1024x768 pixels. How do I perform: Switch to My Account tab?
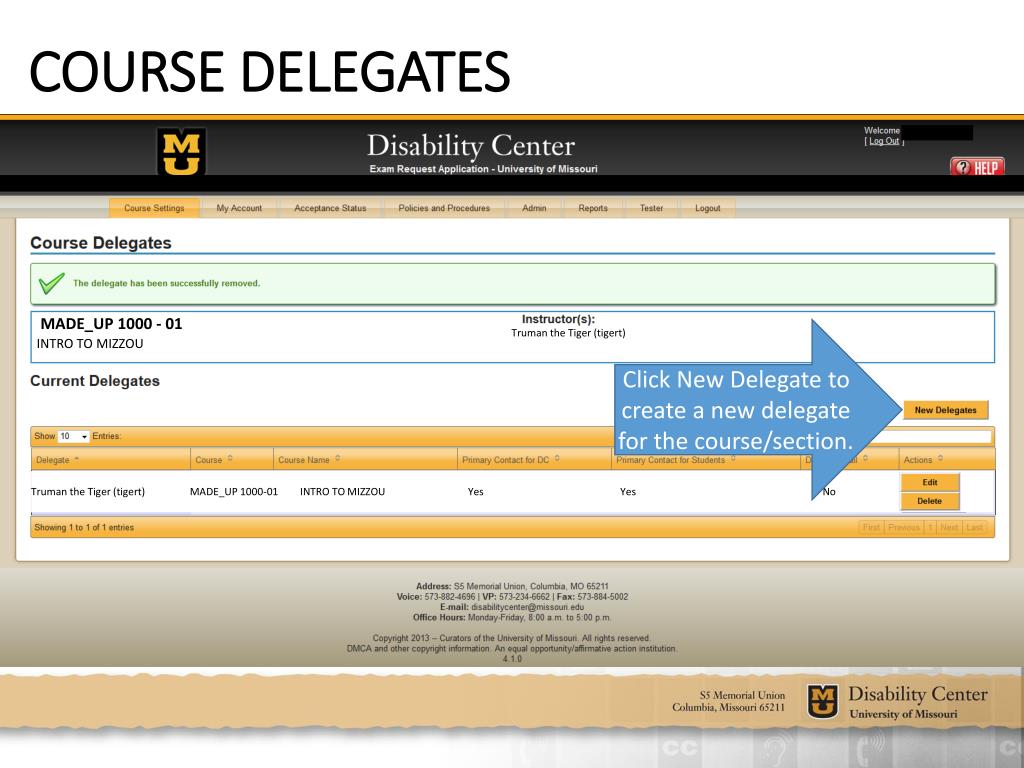point(239,208)
